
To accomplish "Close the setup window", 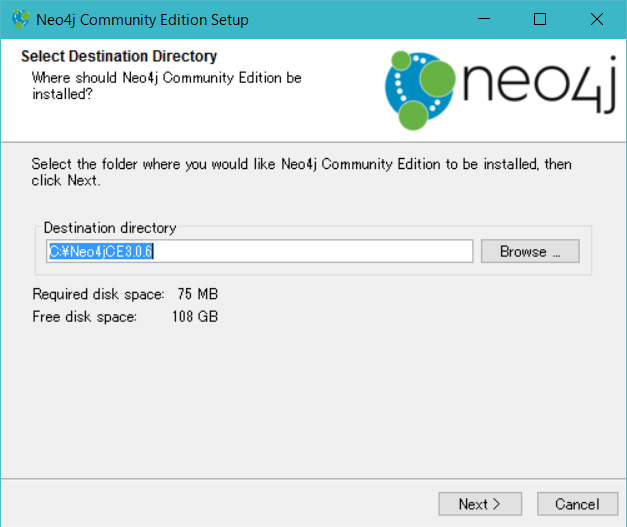I will tap(597, 19).
